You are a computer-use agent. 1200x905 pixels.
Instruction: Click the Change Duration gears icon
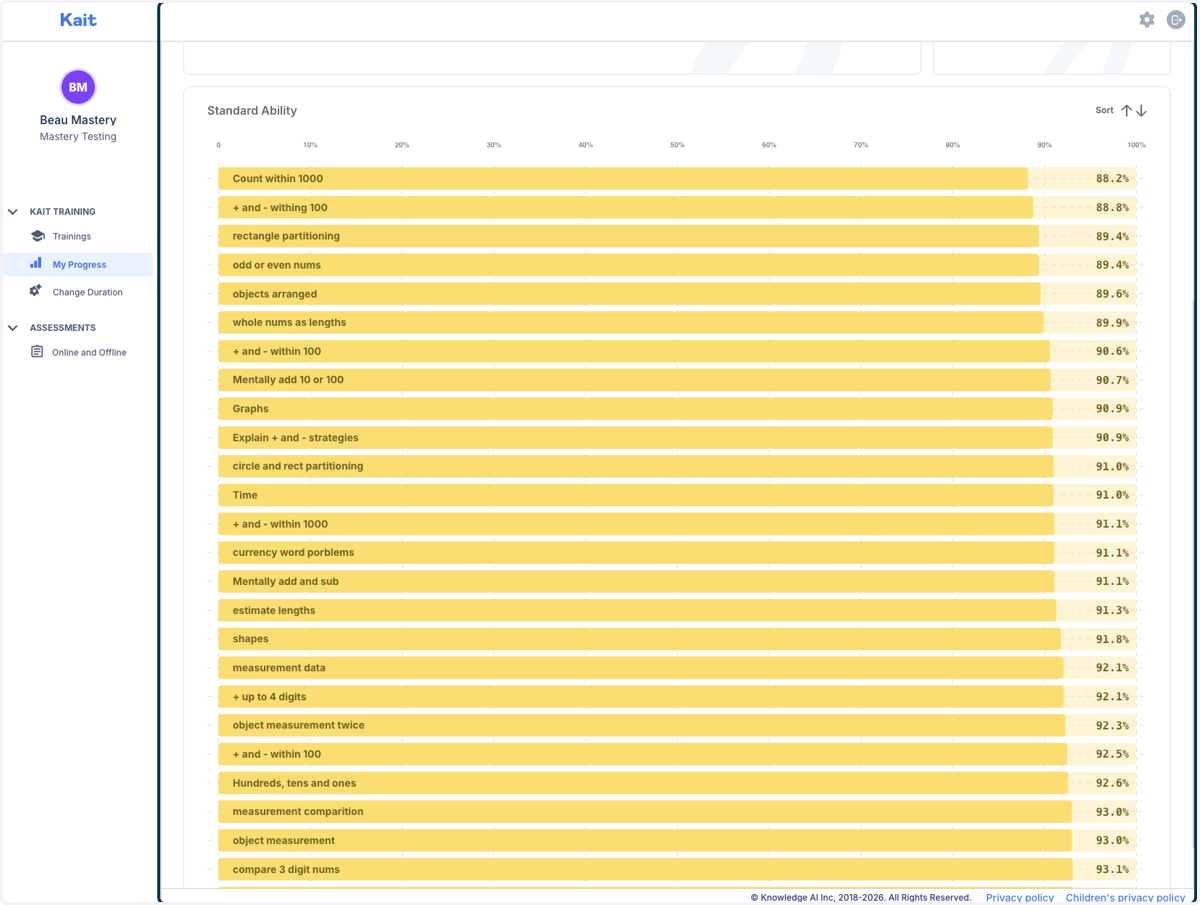(36, 291)
